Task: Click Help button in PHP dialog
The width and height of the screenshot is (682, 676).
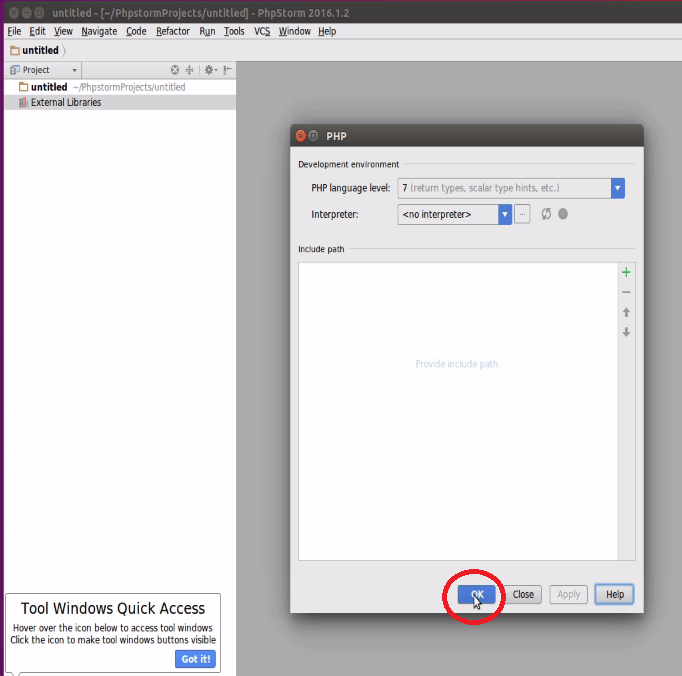Action: [x=615, y=594]
